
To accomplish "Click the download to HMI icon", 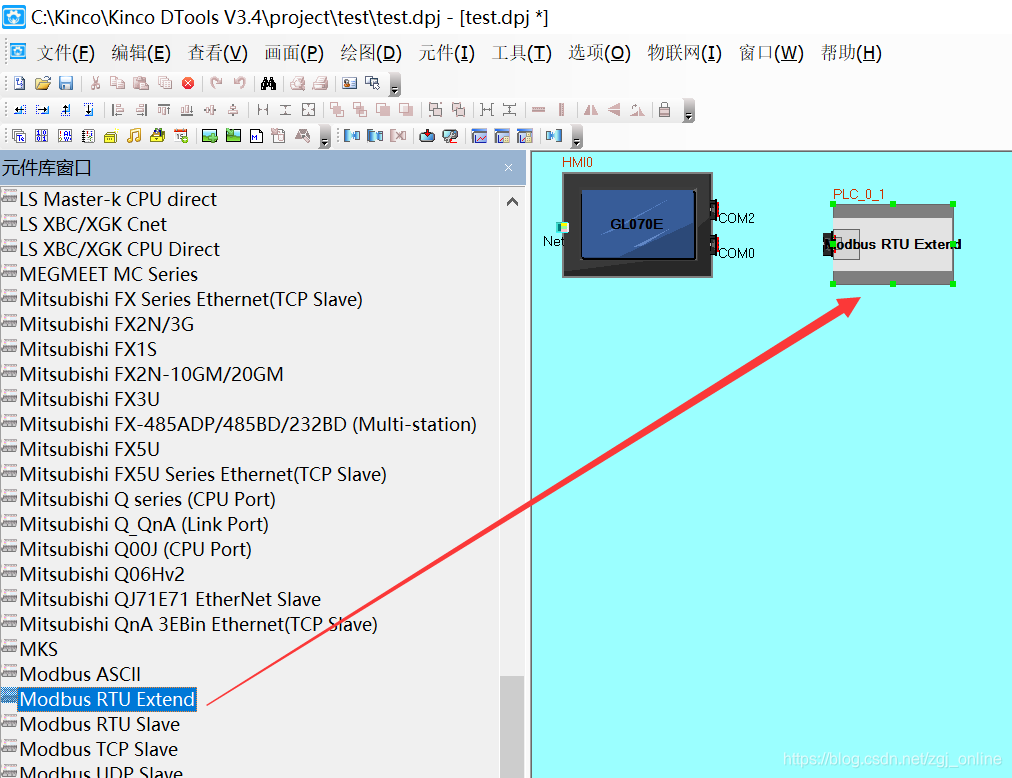I will 427,136.
